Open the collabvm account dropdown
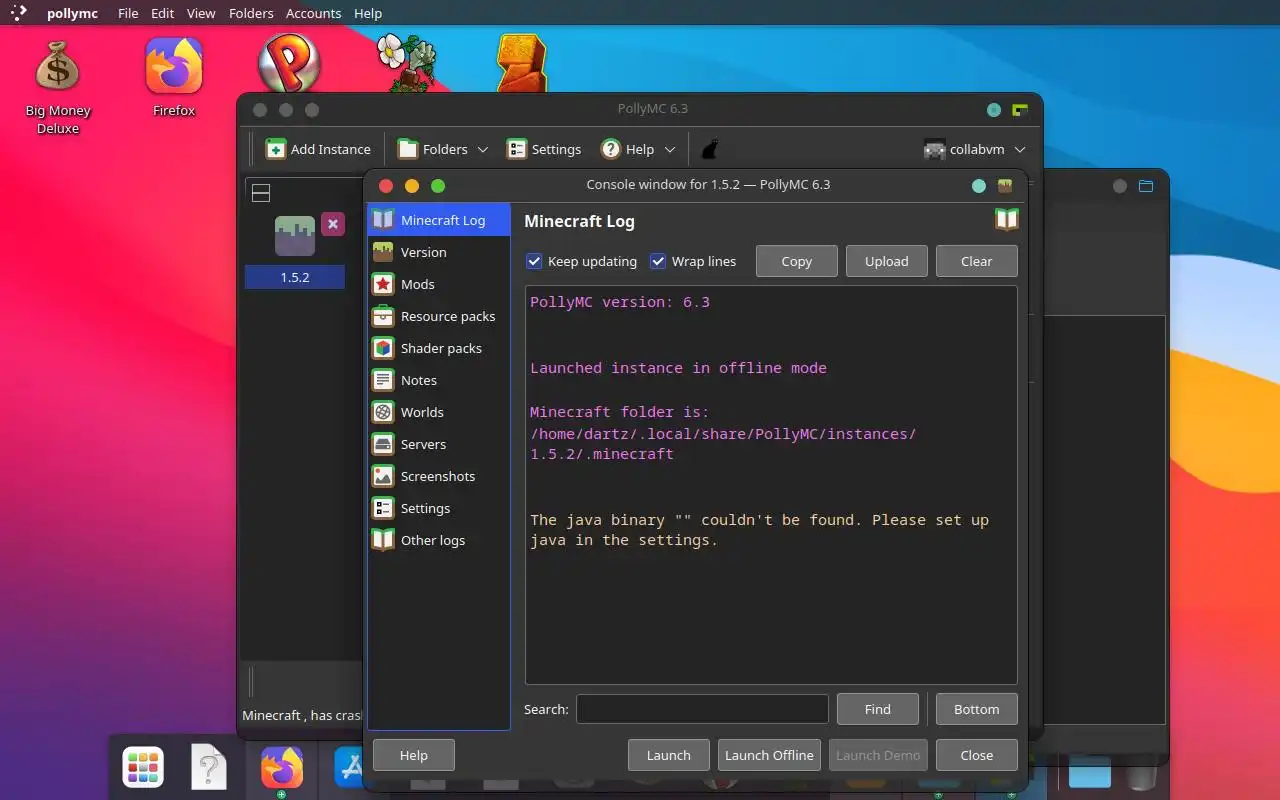Screen dimensions: 1280x800 [x=975, y=149]
